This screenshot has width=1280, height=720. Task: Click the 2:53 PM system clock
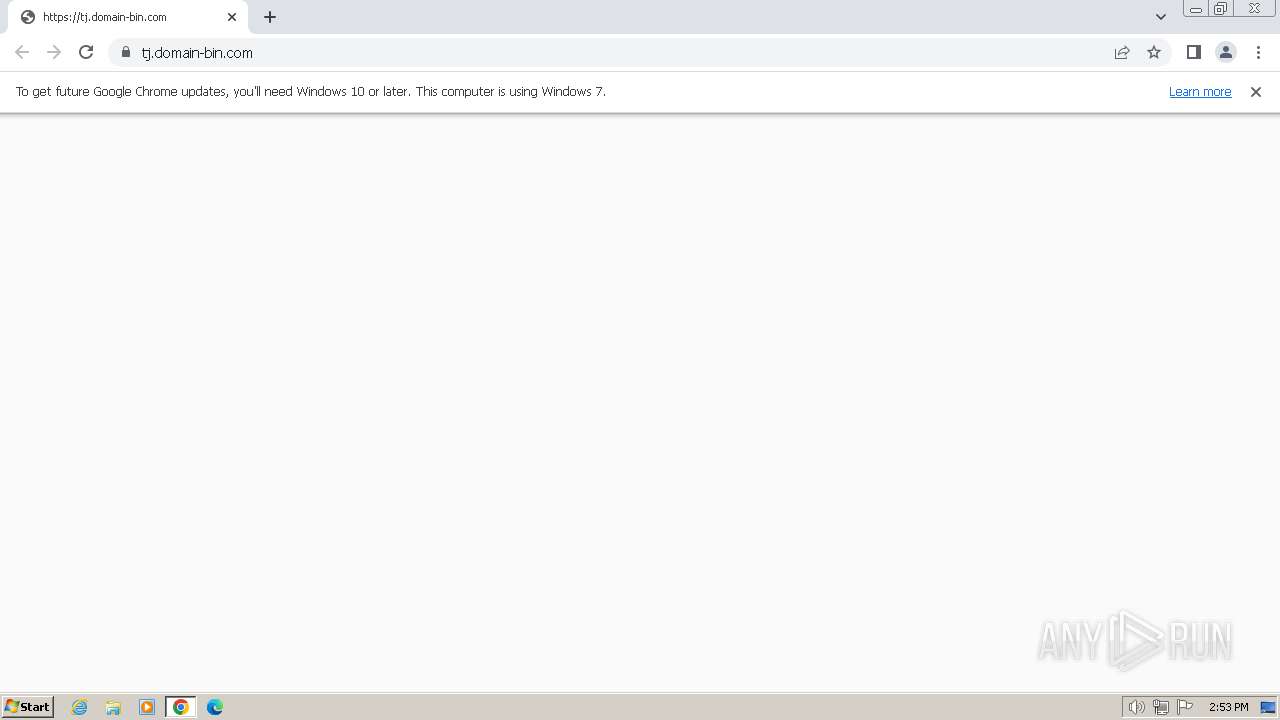[1228, 707]
